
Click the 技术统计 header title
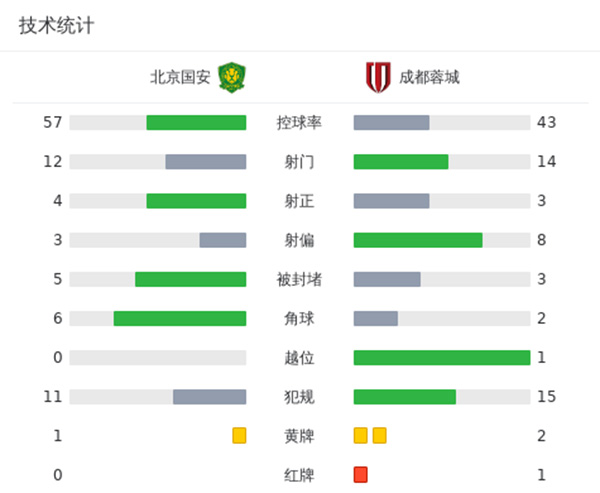pos(56,26)
